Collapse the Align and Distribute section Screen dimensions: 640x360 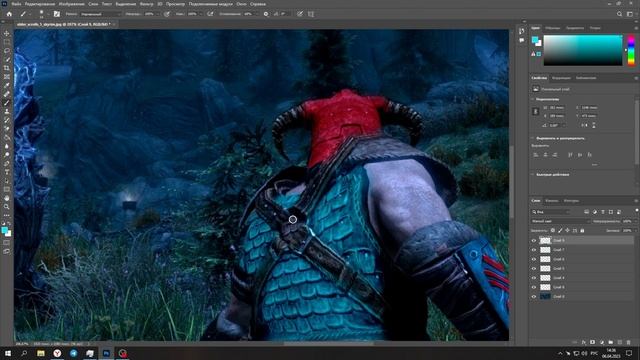532,138
